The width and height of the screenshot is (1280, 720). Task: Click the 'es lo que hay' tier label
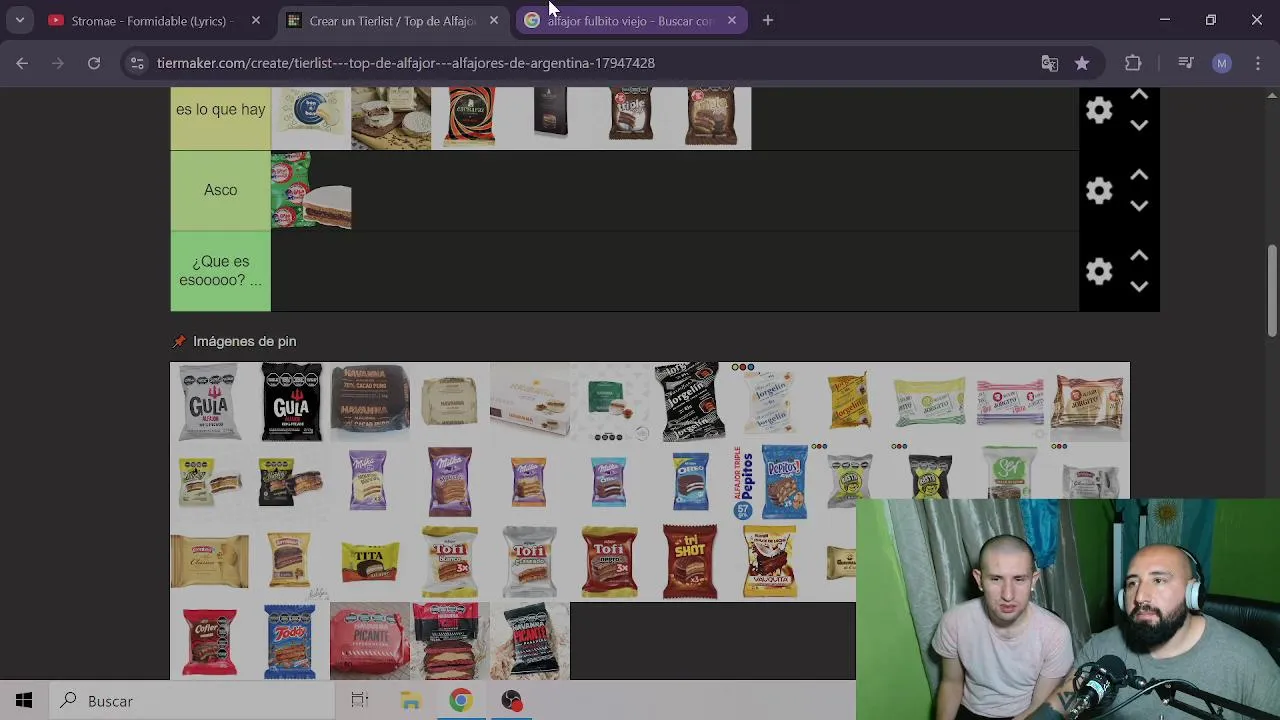(220, 110)
